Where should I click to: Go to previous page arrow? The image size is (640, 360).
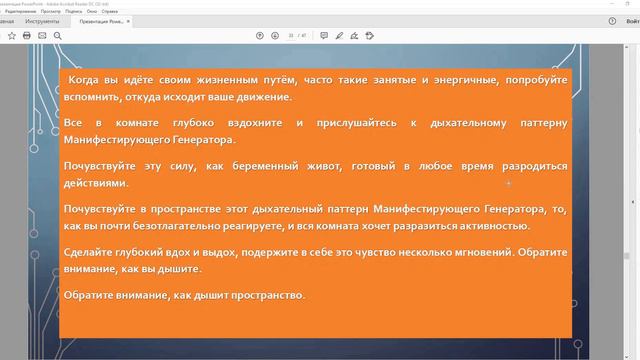260,36
